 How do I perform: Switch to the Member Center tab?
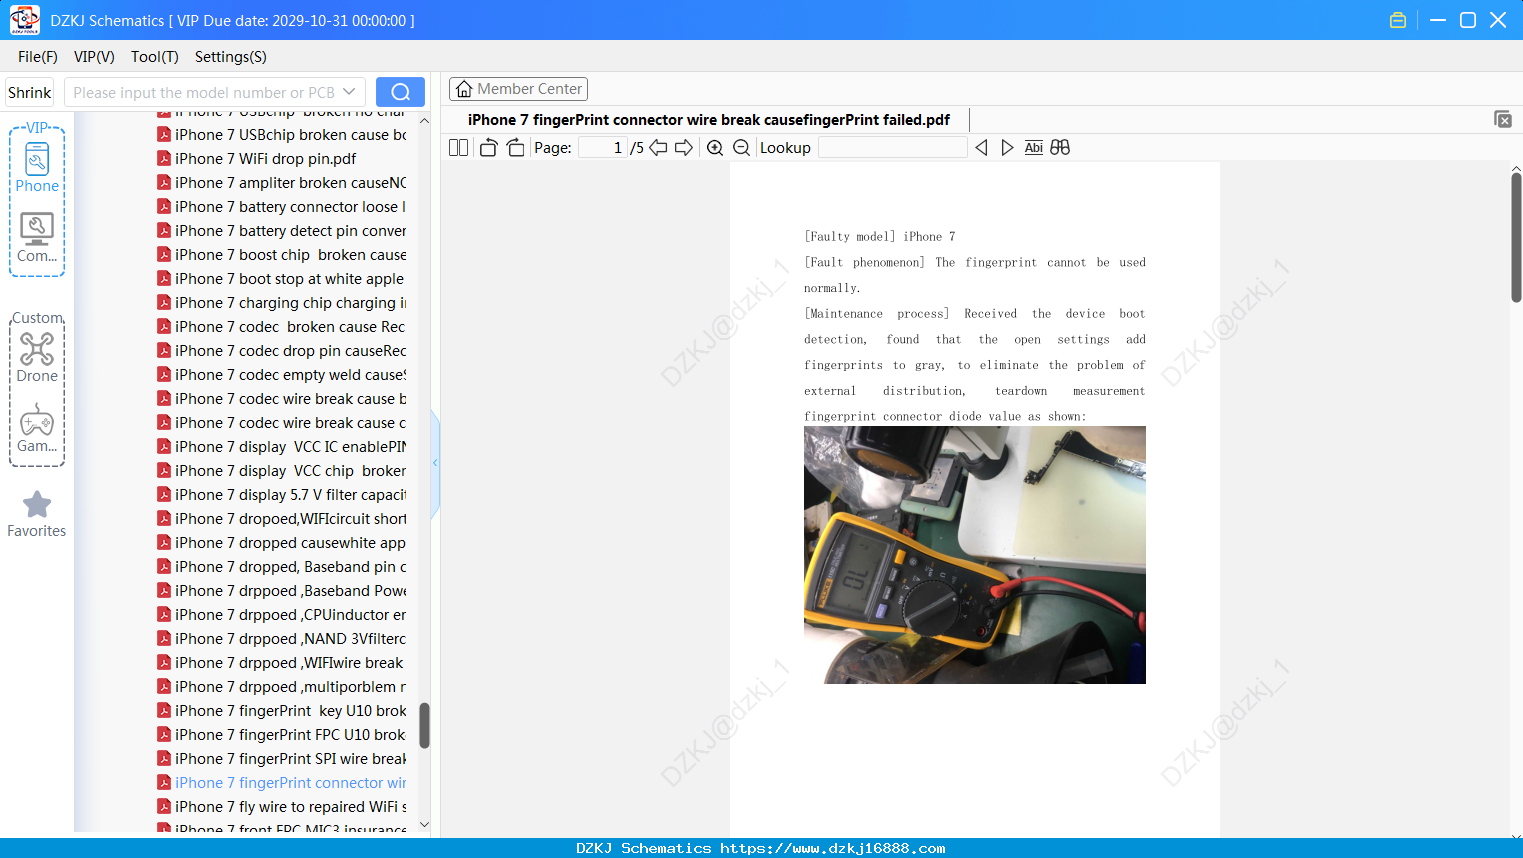click(518, 89)
